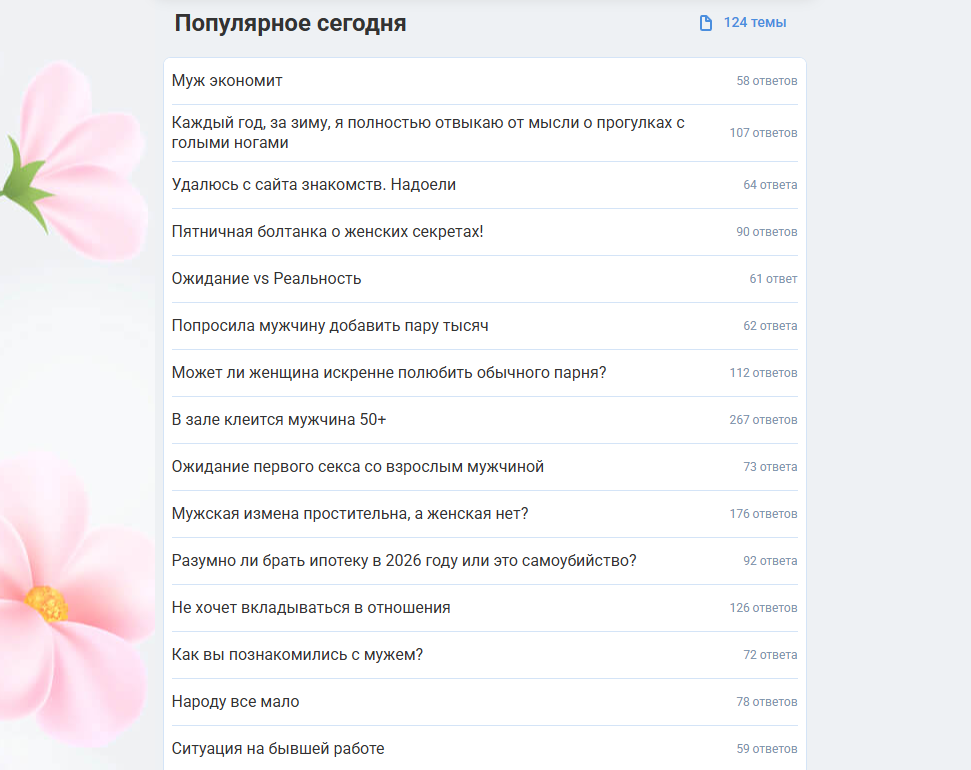
Task: Open the topic Муж экономит
Action: pos(227,81)
